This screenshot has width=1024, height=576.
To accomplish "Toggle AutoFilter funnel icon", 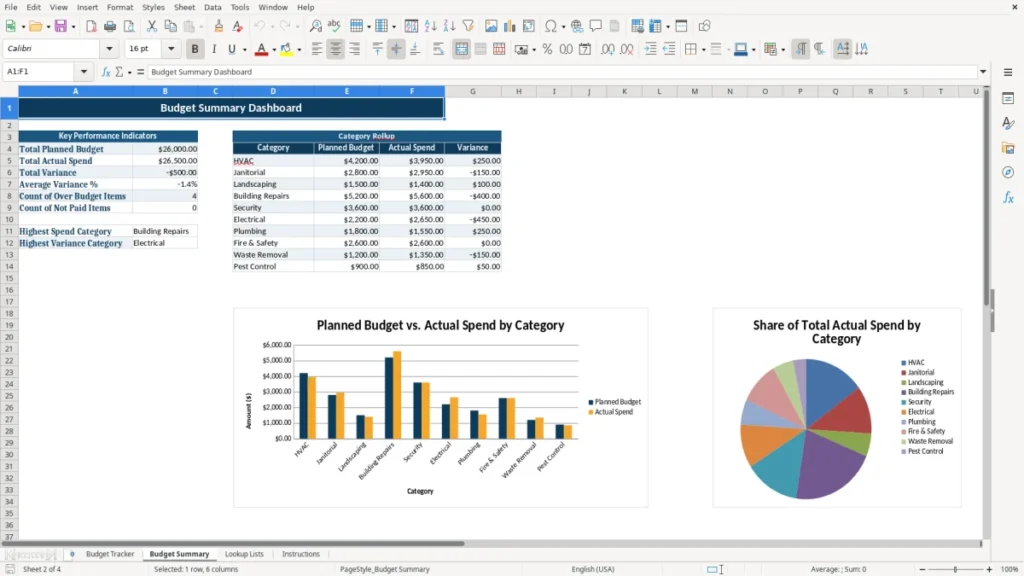I will [x=468, y=26].
